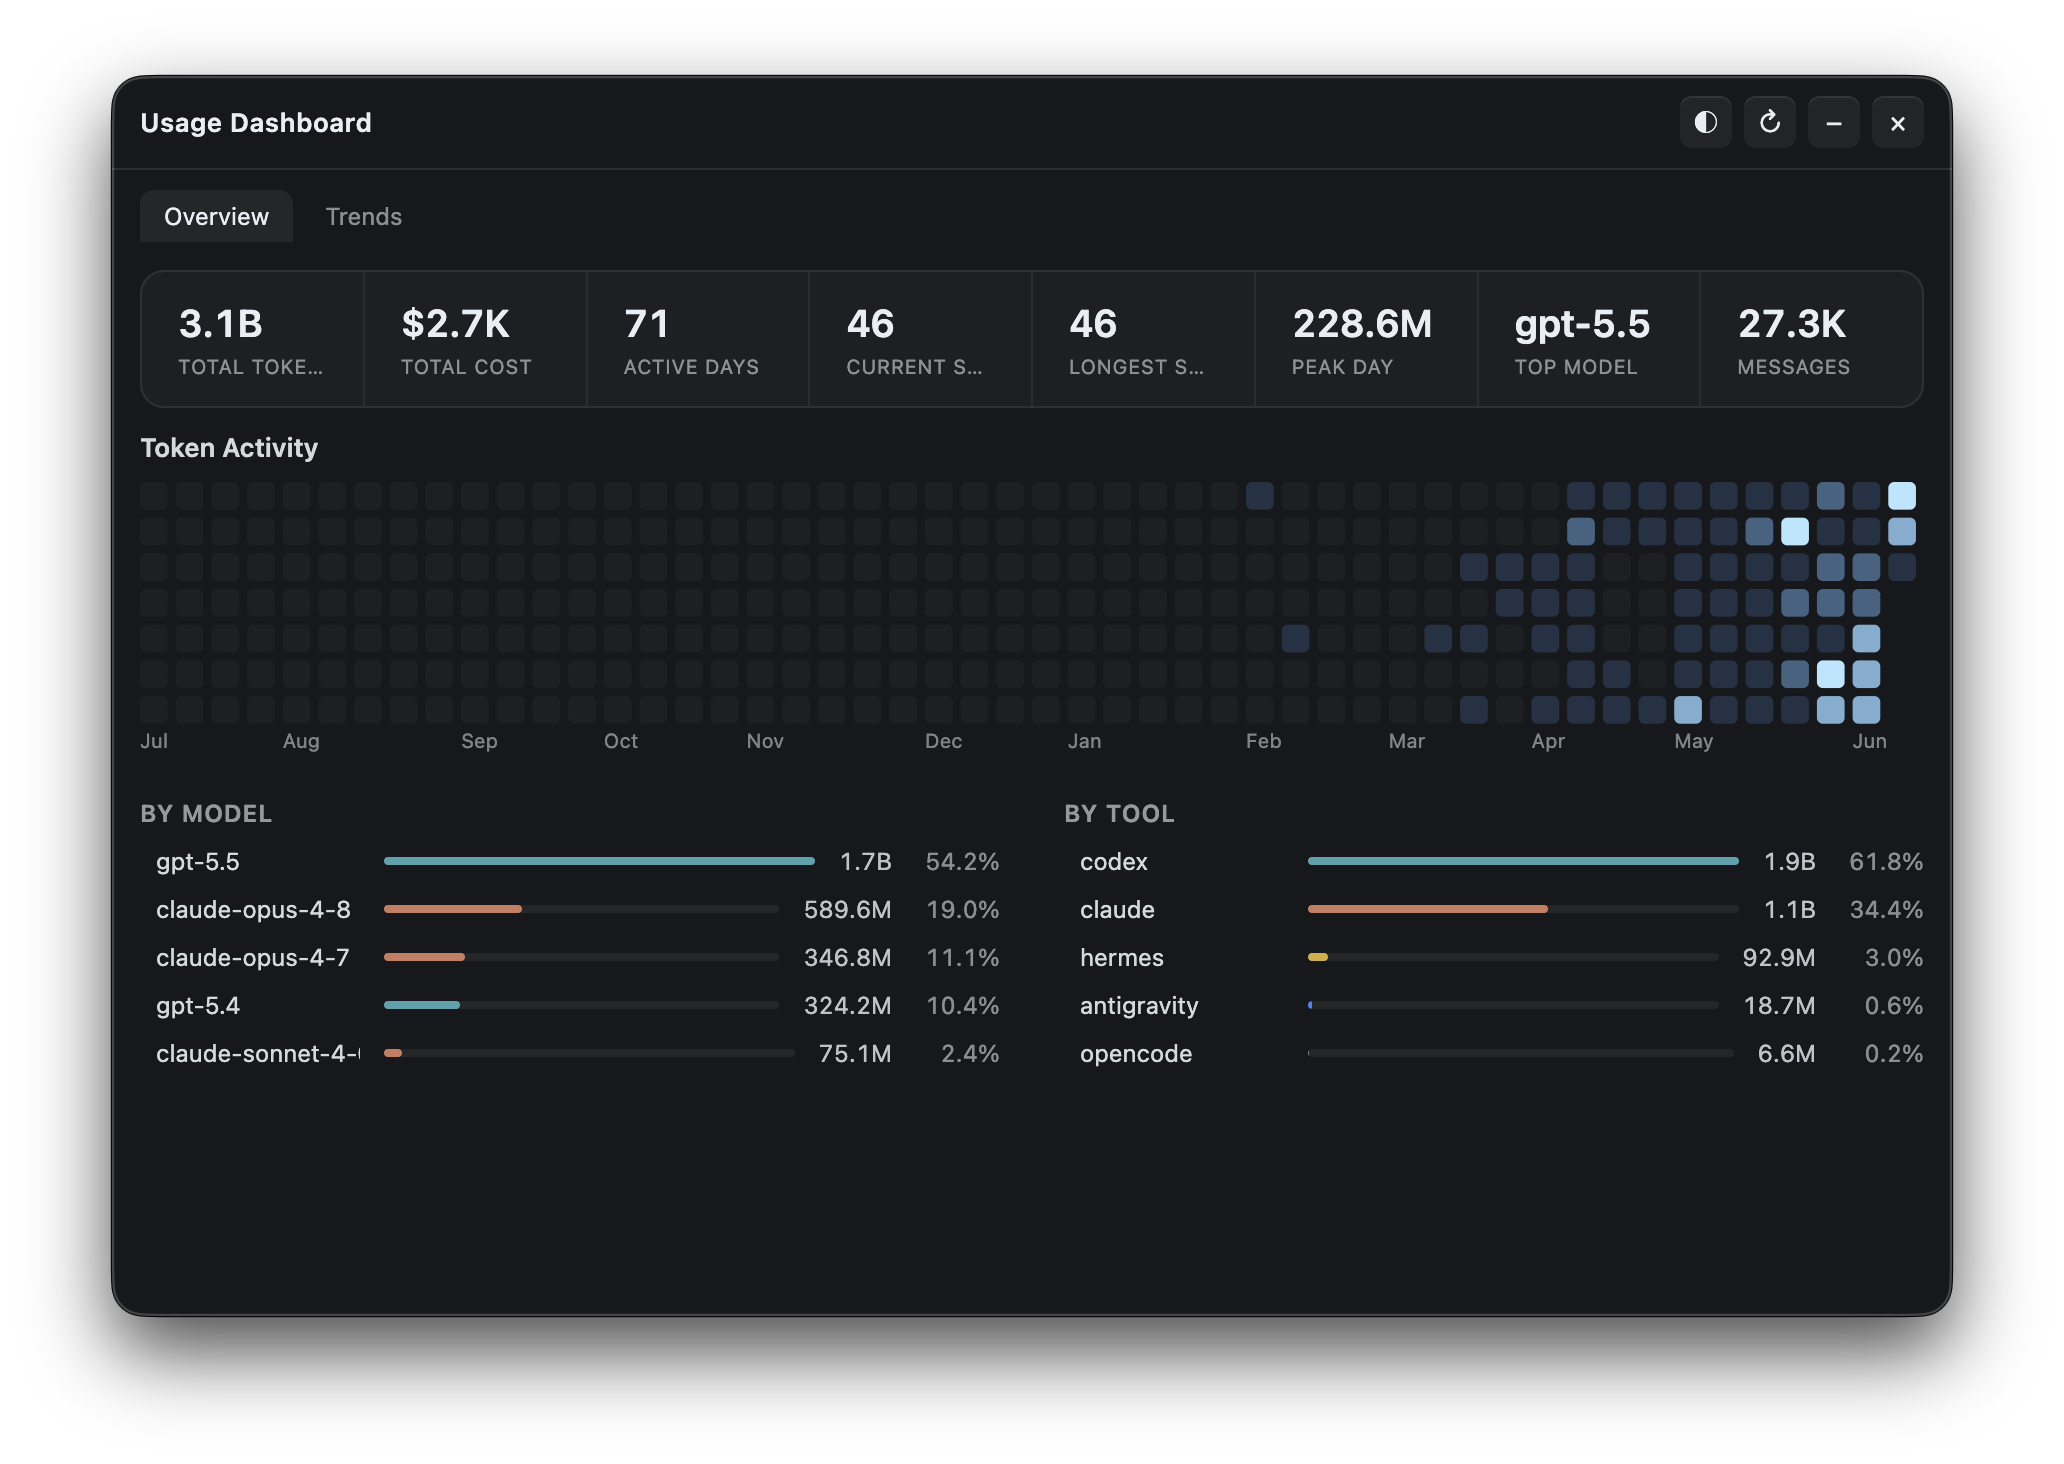Viewport: 2064px width, 1464px height.
Task: Click the 54.2% value for gpt-5.5
Action: (x=962, y=861)
